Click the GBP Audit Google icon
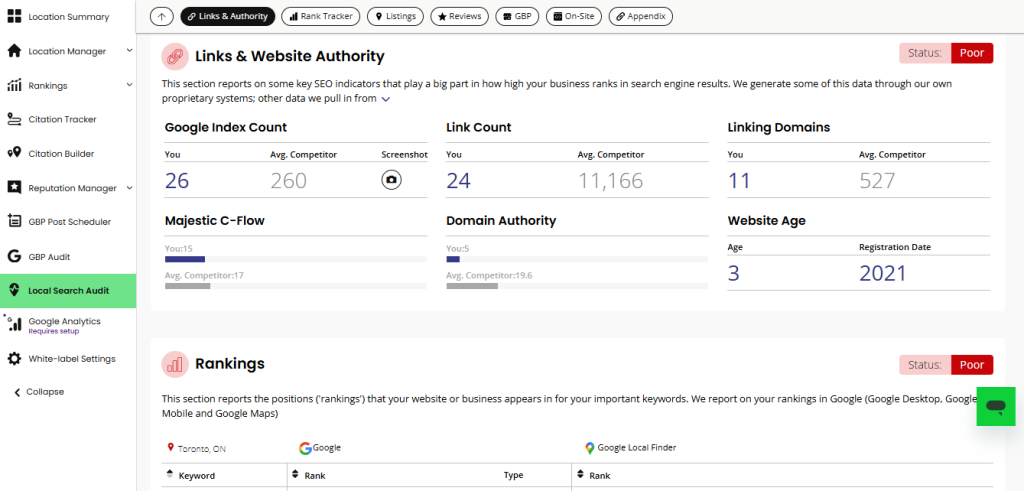Image resolution: width=1024 pixels, height=491 pixels. click(14, 257)
